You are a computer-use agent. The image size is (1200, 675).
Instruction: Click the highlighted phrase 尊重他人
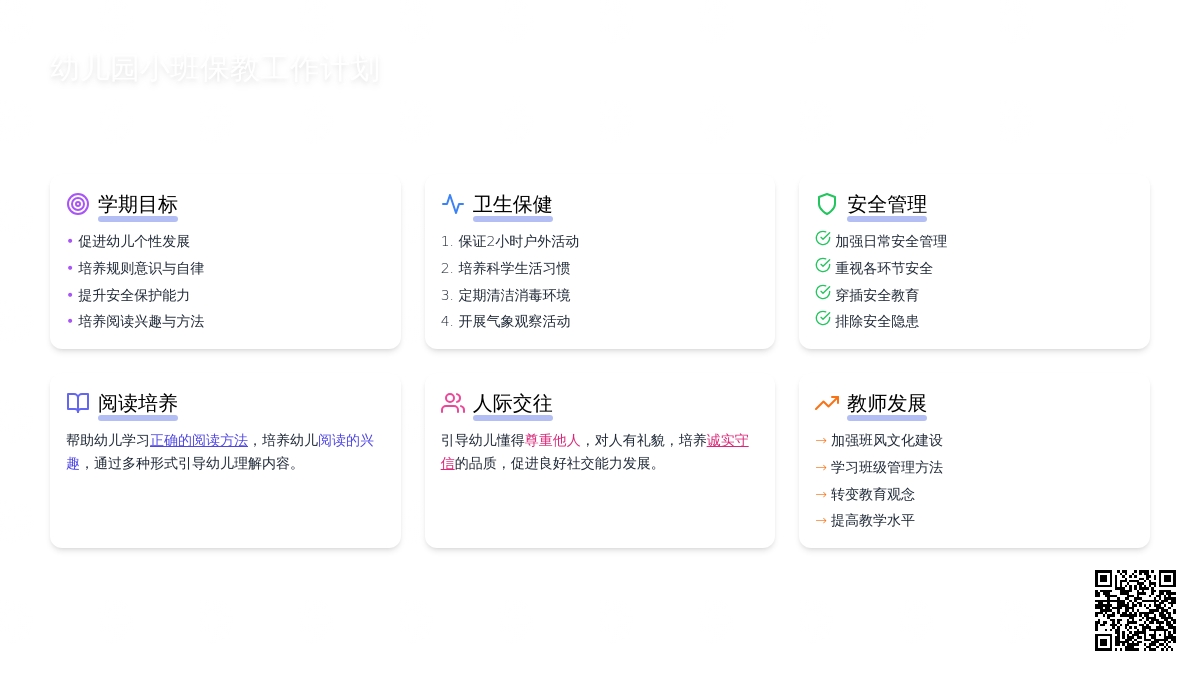tap(553, 440)
